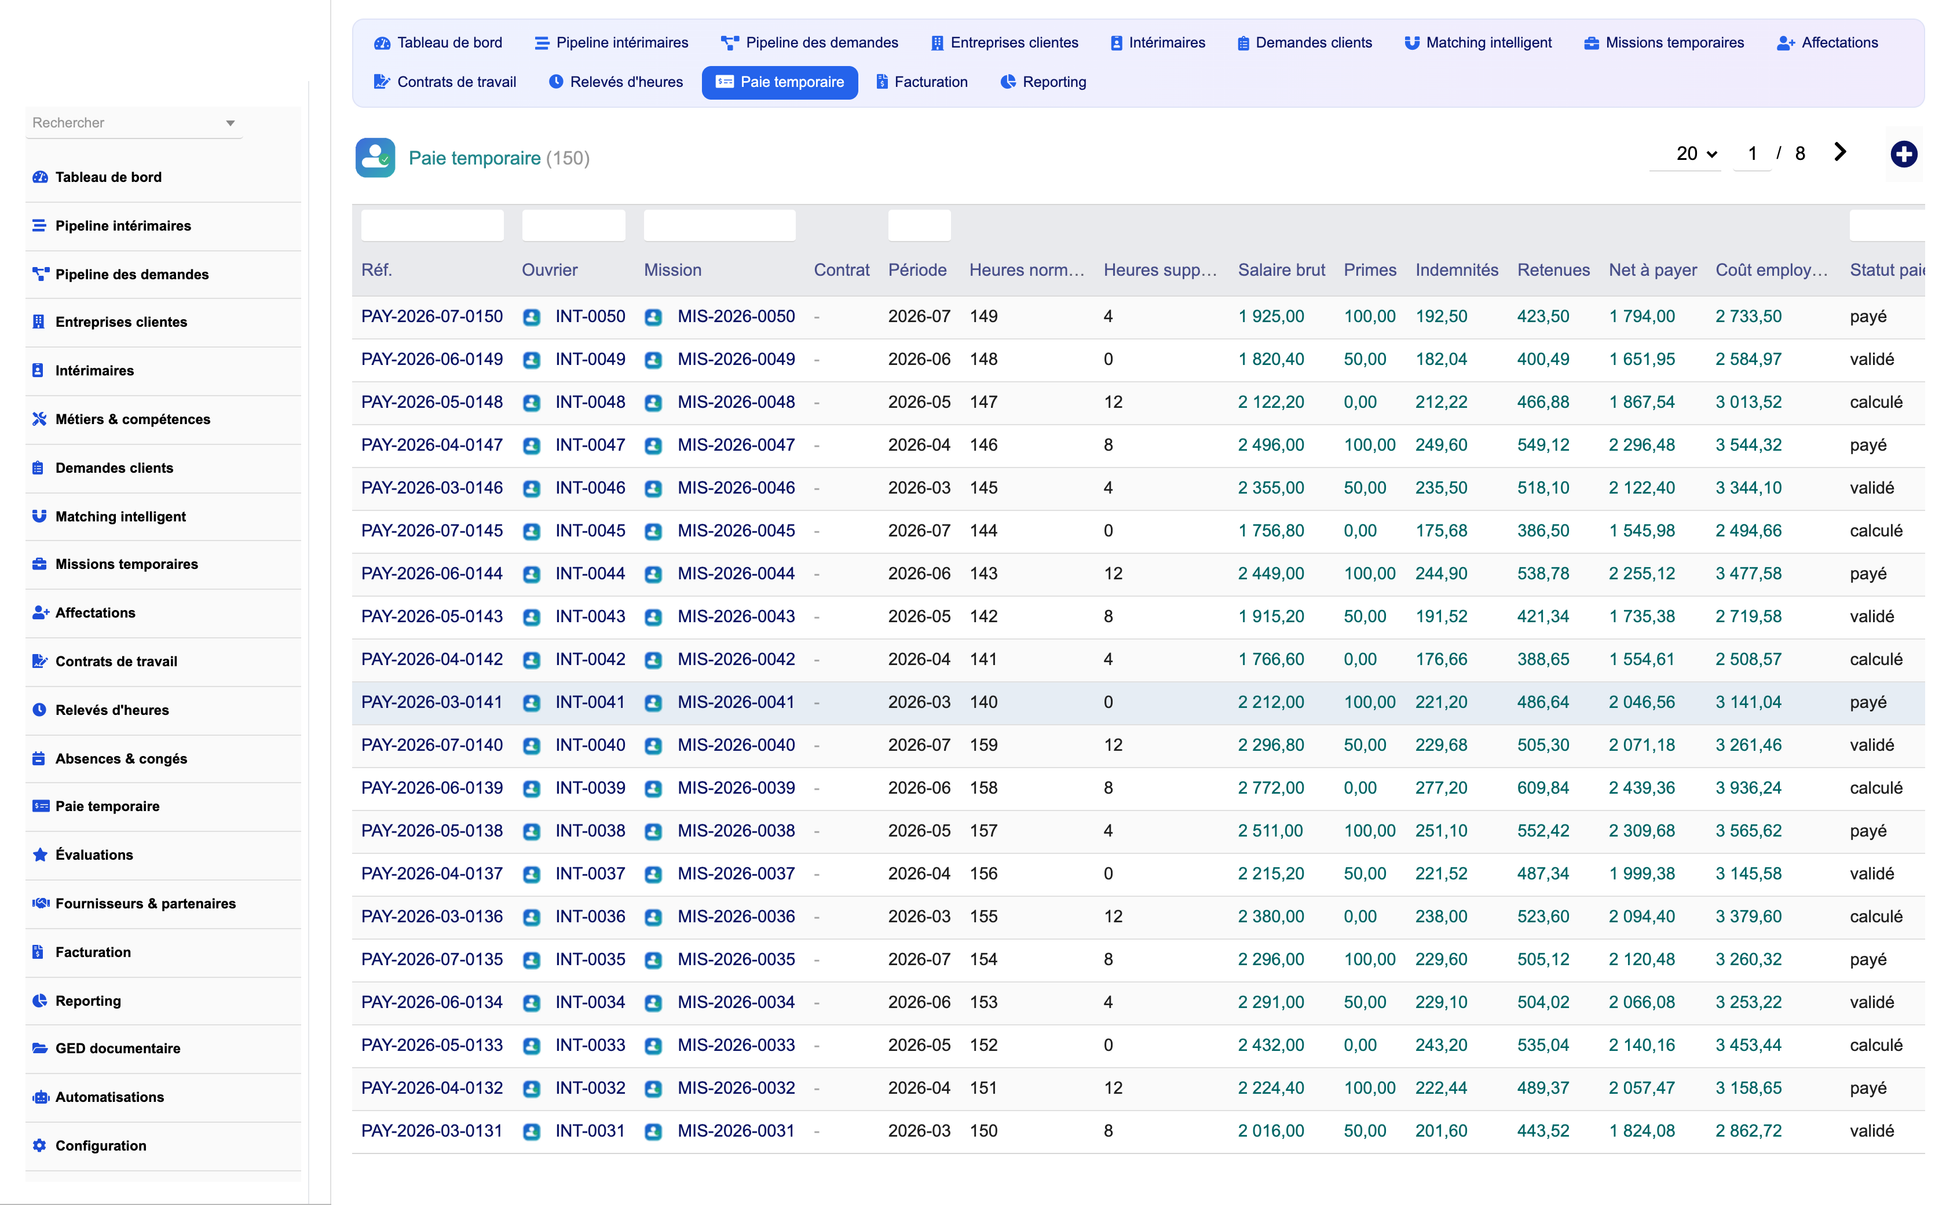Click the Entreprises clientes sidebar building icon

[39, 322]
